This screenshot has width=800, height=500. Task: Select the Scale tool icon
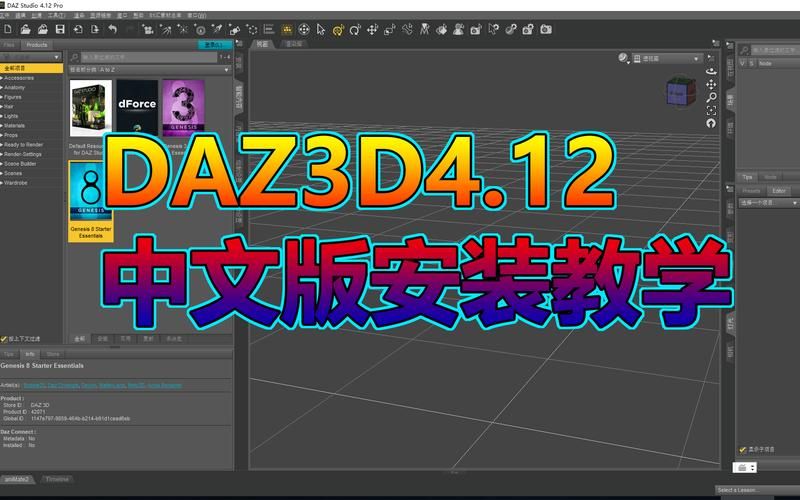tap(390, 30)
